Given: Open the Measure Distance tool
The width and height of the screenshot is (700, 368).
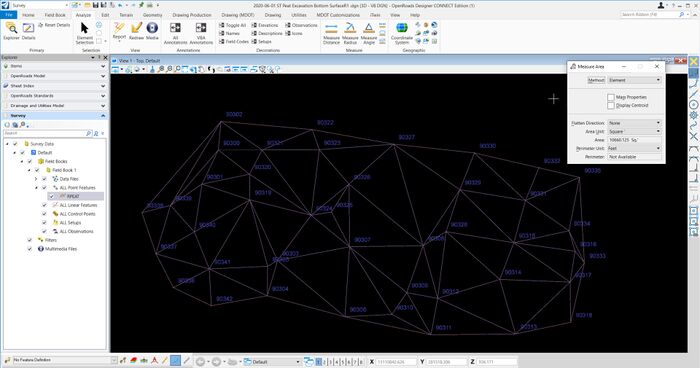Looking at the screenshot, I should pos(331,33).
